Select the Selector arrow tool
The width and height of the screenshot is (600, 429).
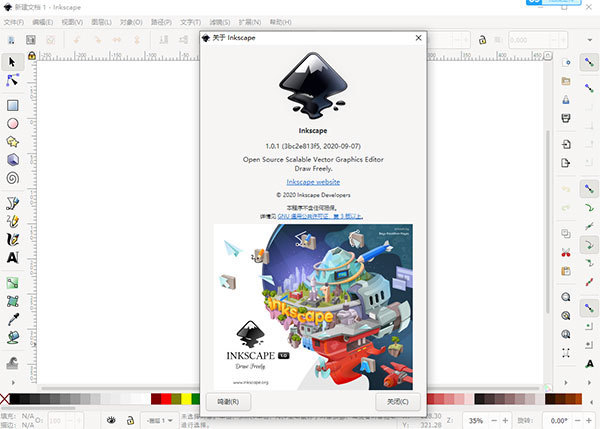tap(12, 62)
